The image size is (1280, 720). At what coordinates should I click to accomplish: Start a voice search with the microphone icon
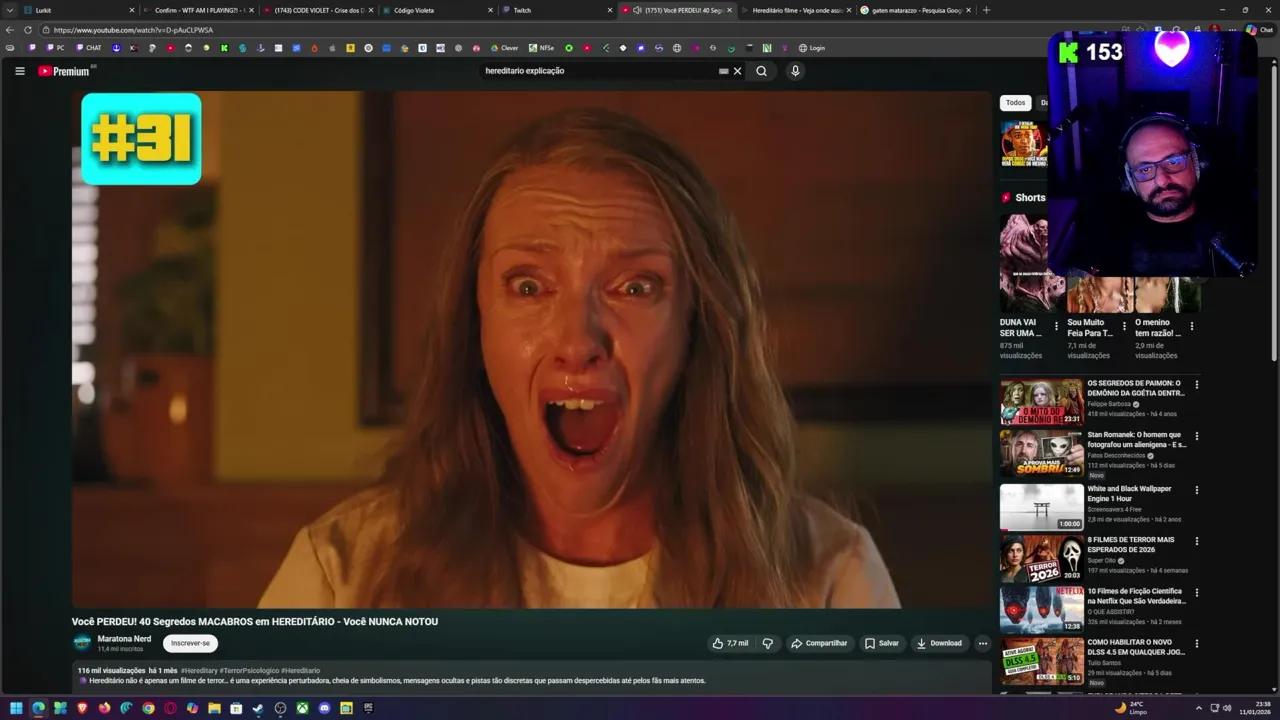pos(795,70)
